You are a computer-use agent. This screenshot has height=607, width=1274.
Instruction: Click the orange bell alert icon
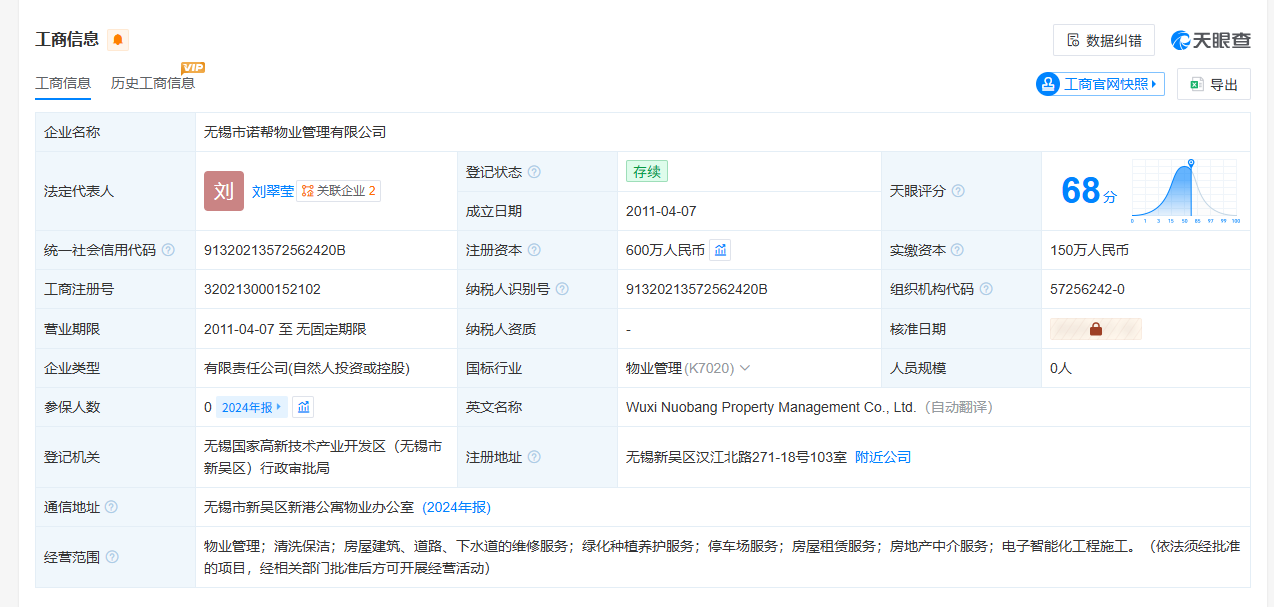tap(118, 40)
